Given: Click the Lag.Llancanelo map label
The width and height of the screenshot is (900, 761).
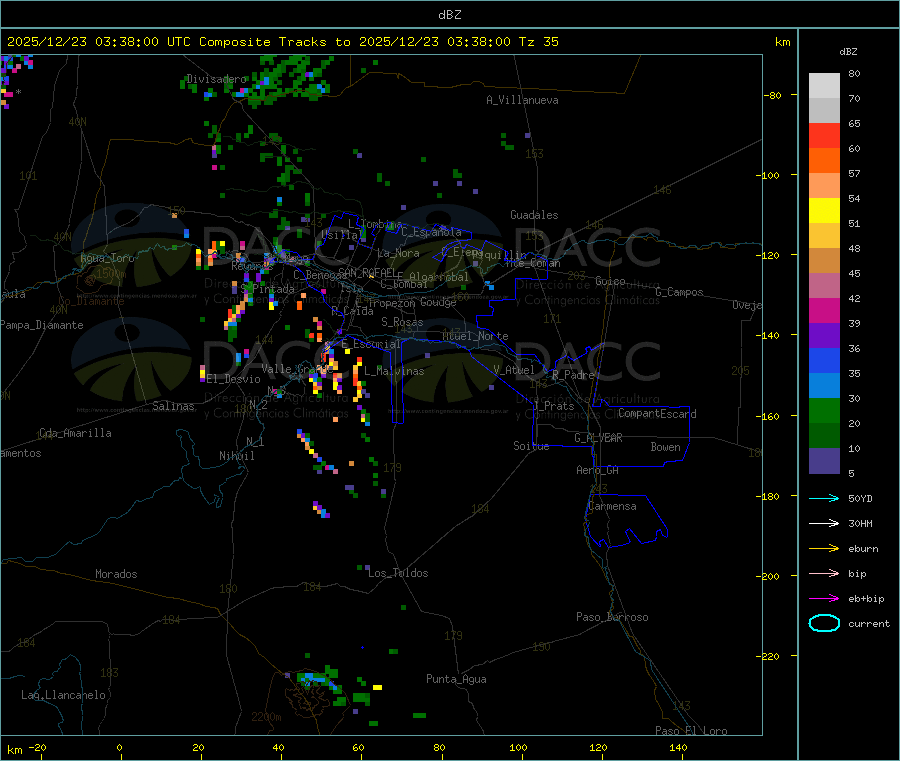Looking at the screenshot, I should point(64,695).
